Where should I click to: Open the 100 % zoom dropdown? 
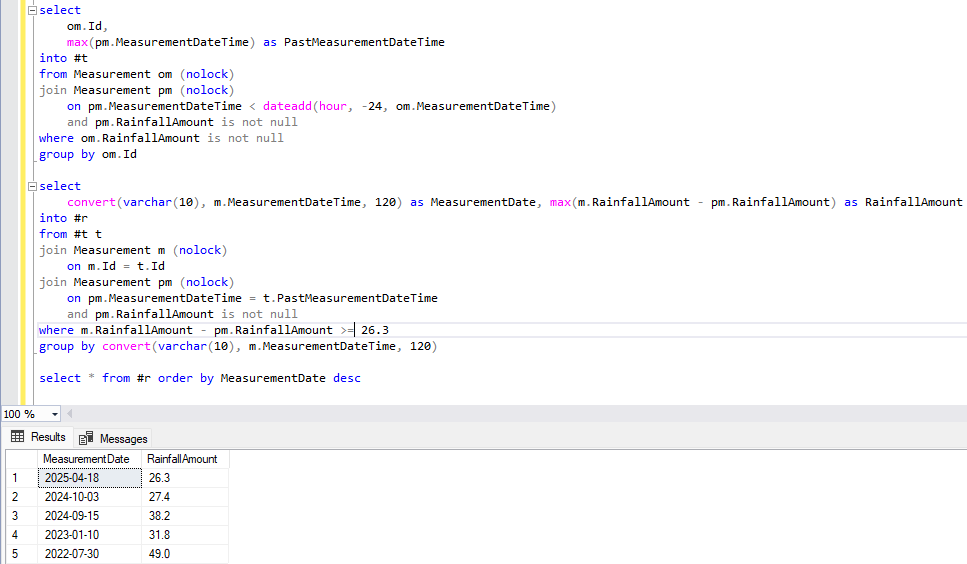54,414
